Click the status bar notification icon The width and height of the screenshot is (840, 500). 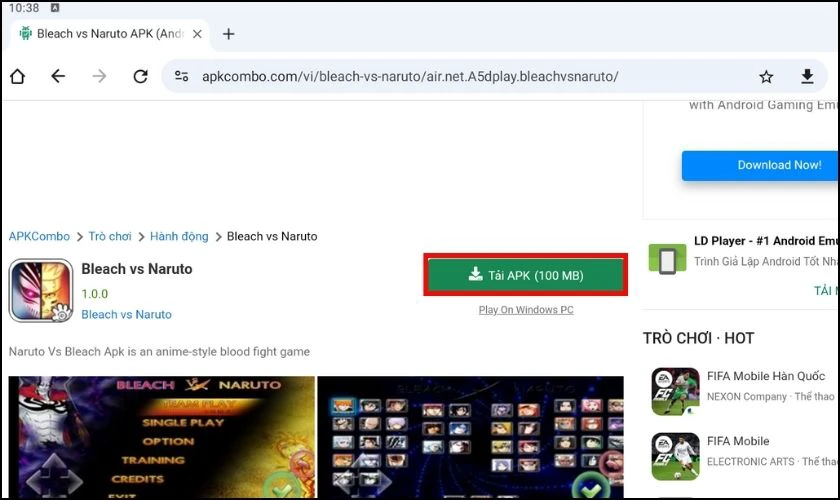click(55, 8)
